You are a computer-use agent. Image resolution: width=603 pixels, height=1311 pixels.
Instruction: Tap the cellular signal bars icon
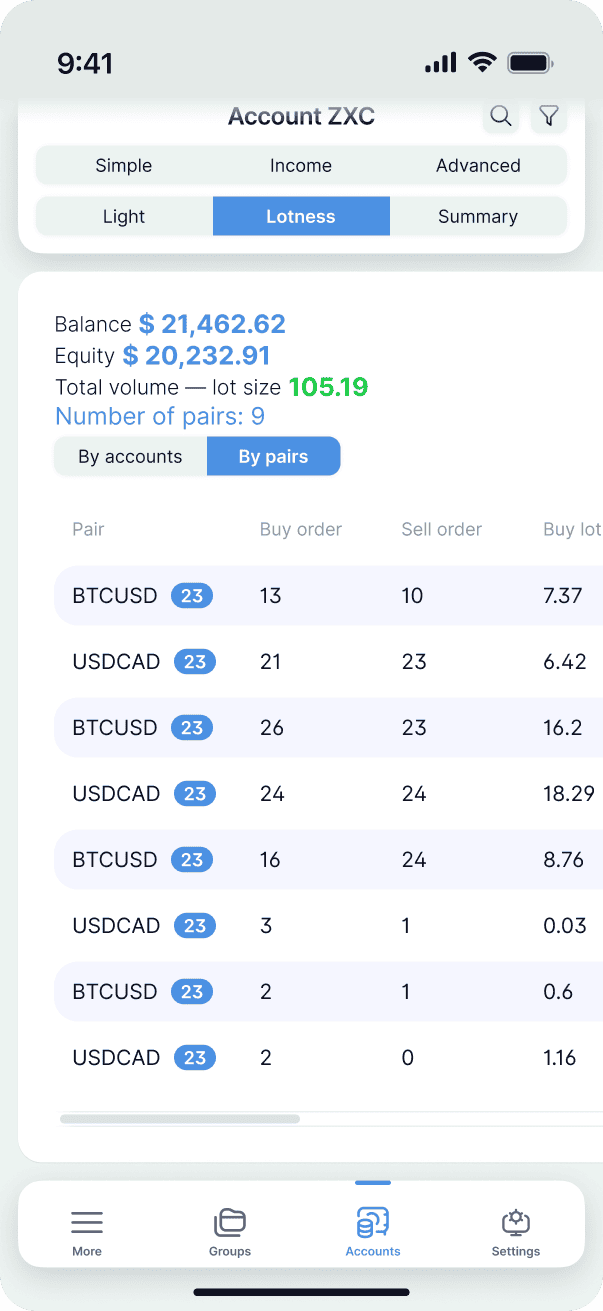440,63
